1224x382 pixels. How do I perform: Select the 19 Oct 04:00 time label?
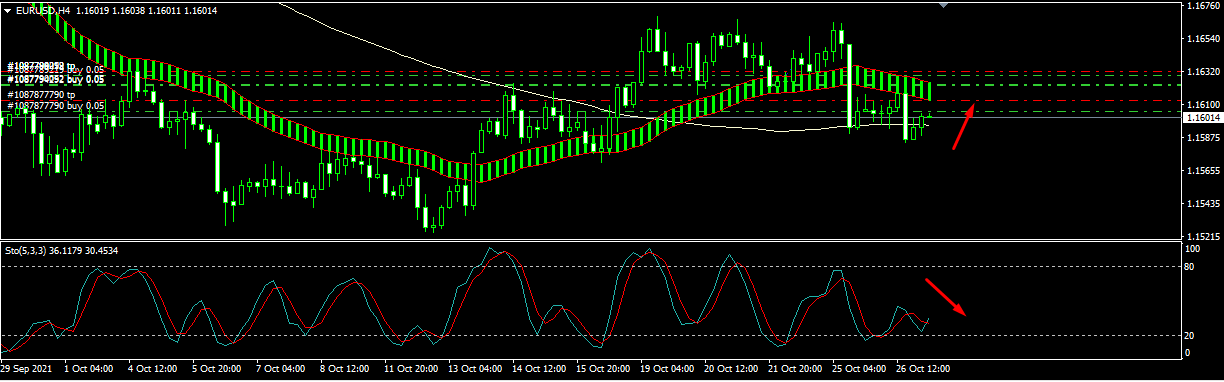(666, 369)
